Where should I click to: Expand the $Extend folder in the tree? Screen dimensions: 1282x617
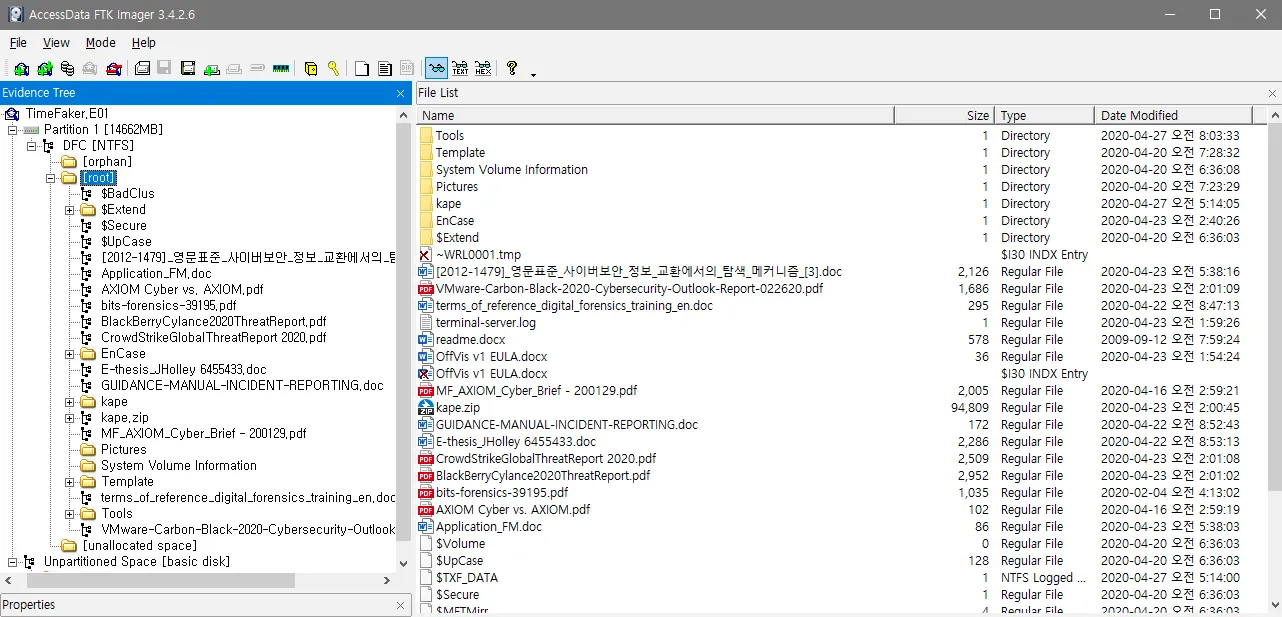pos(70,210)
